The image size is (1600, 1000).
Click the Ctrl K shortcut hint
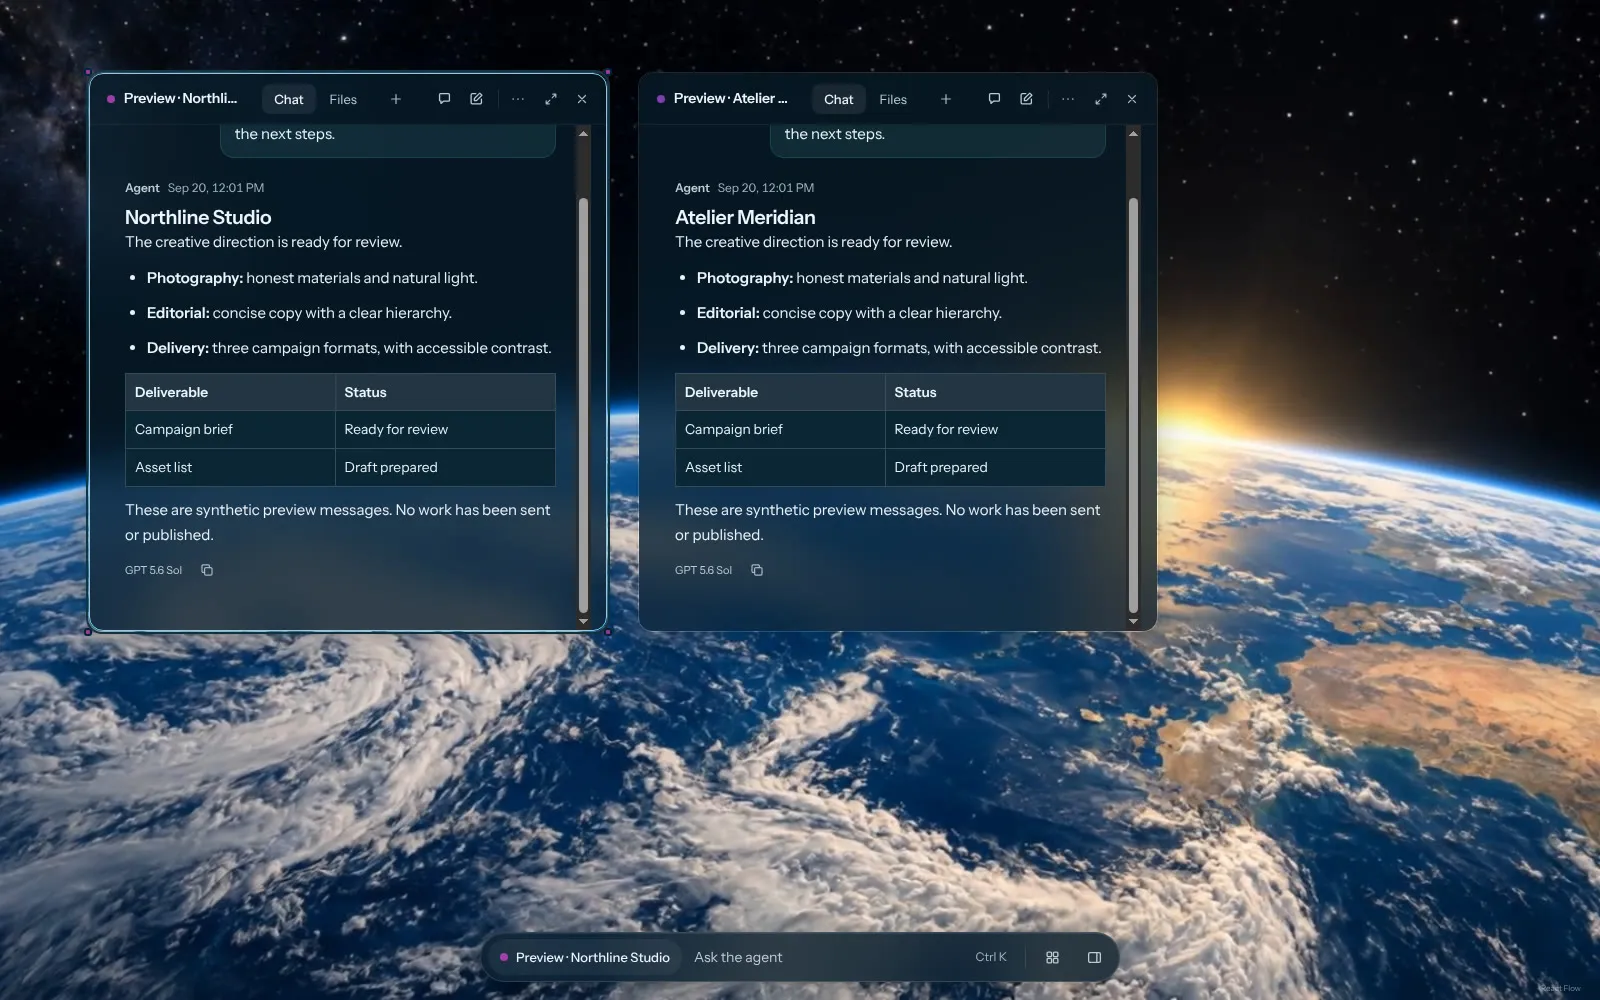pos(991,957)
